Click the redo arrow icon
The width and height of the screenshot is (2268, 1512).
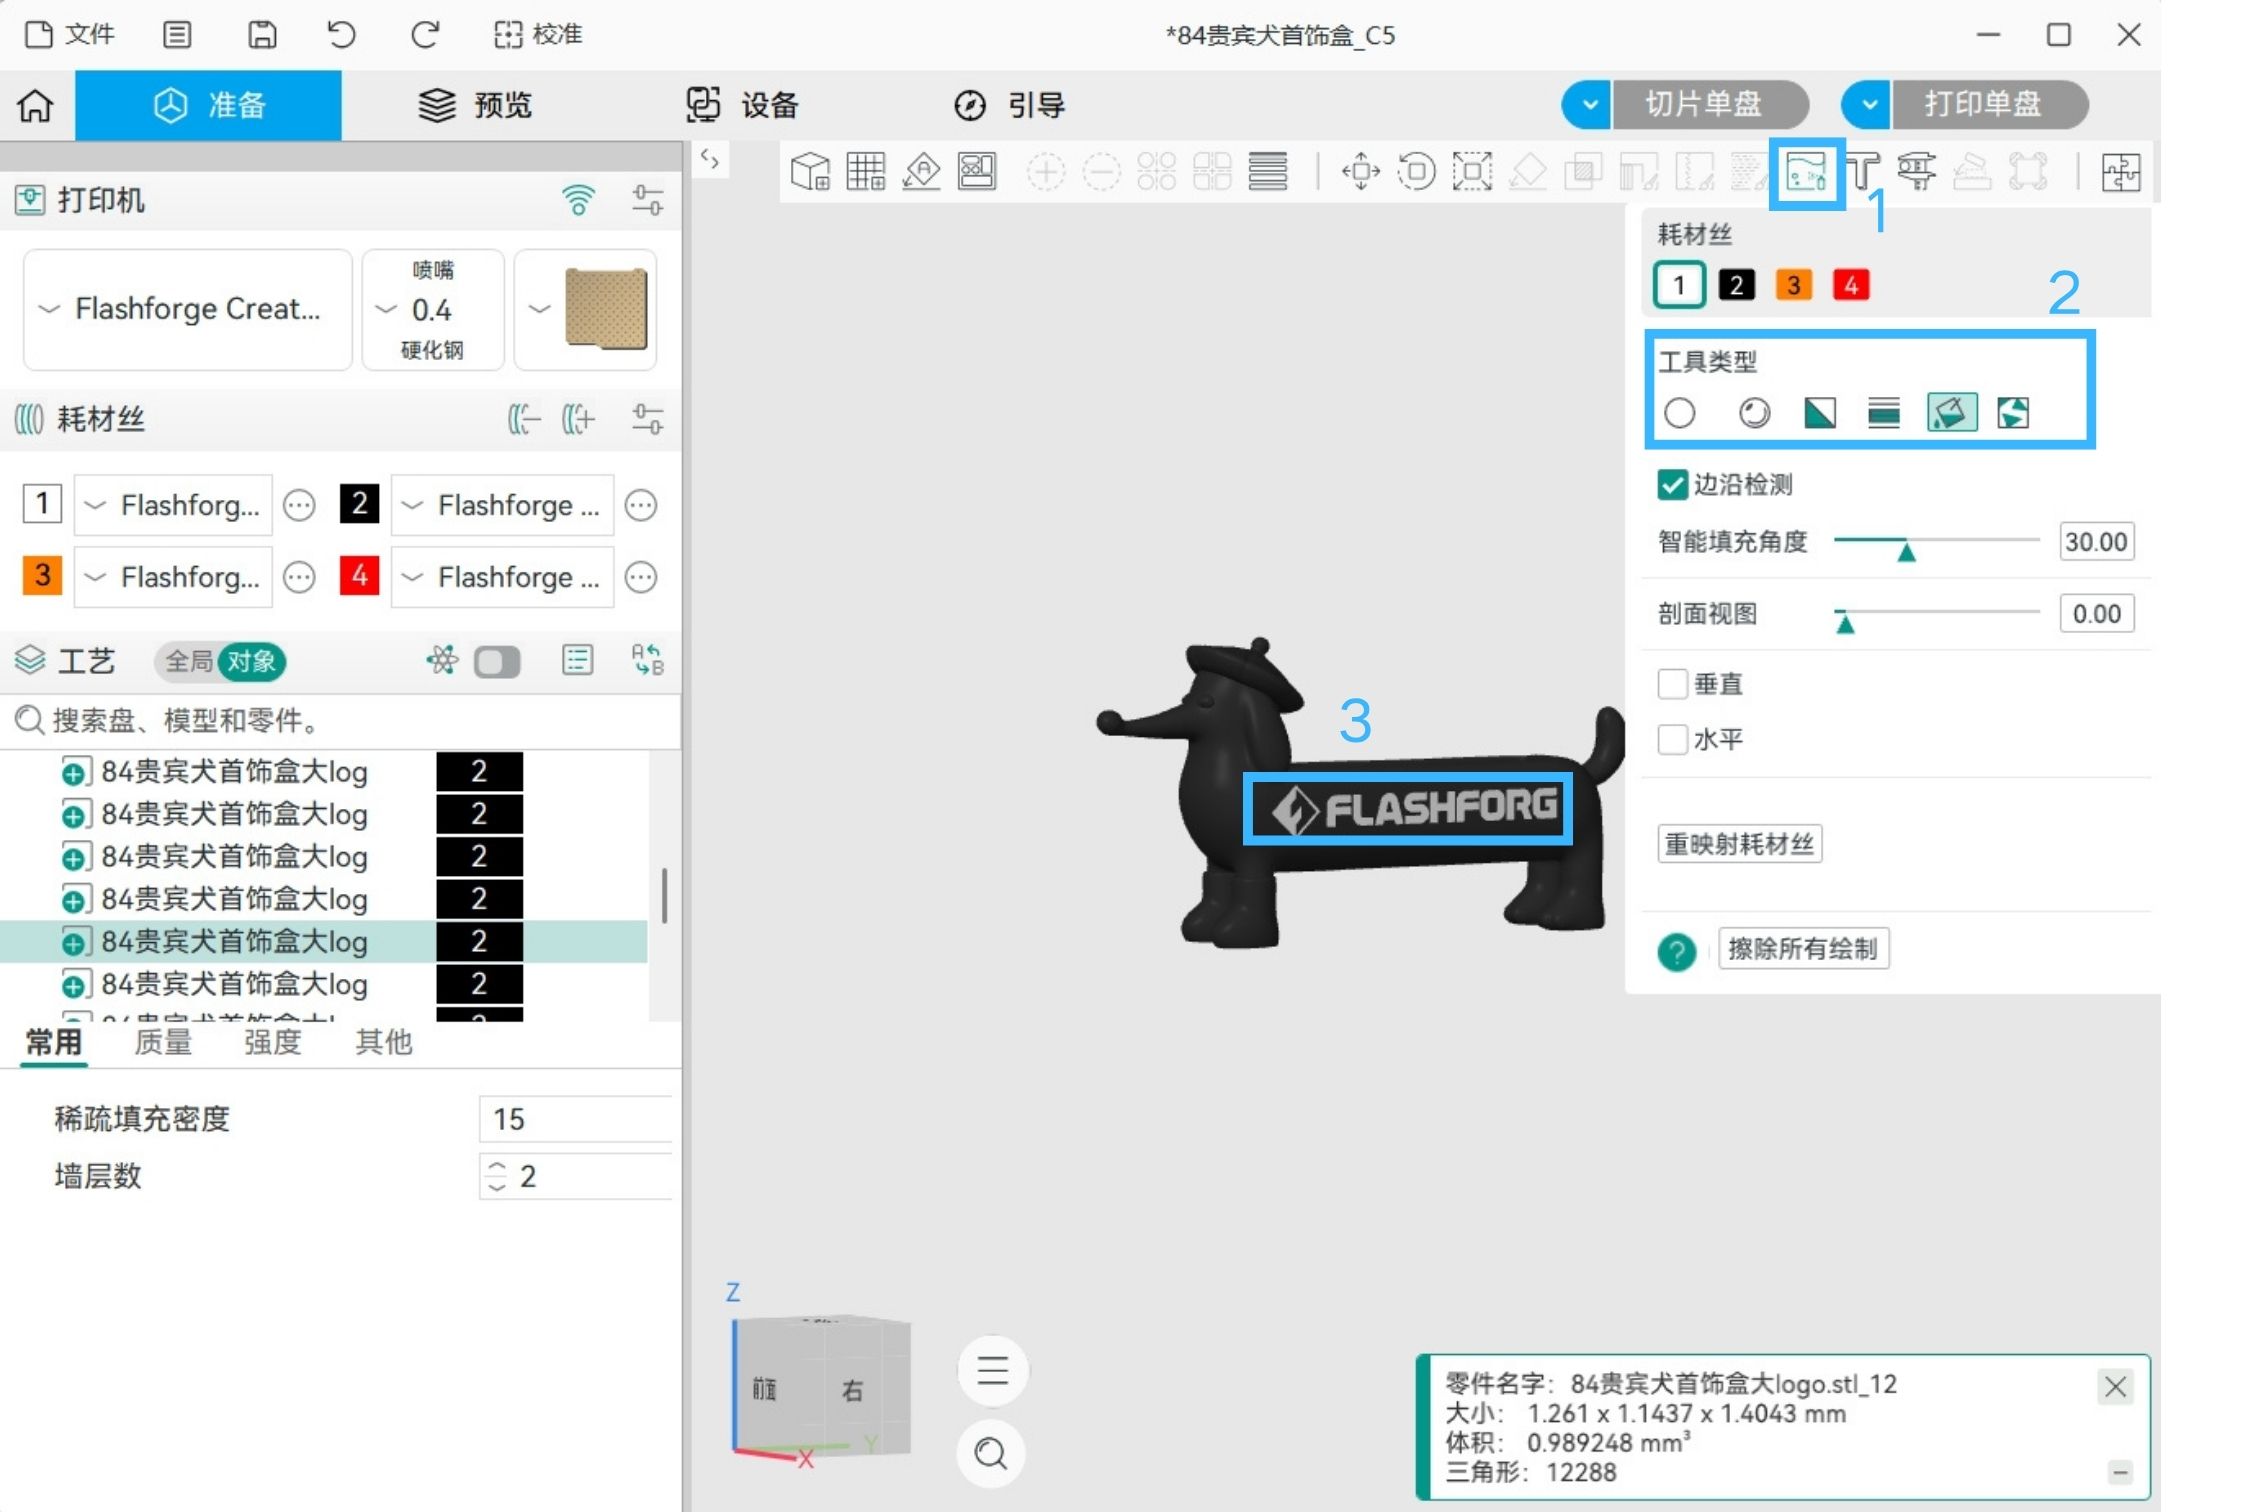coord(425,35)
